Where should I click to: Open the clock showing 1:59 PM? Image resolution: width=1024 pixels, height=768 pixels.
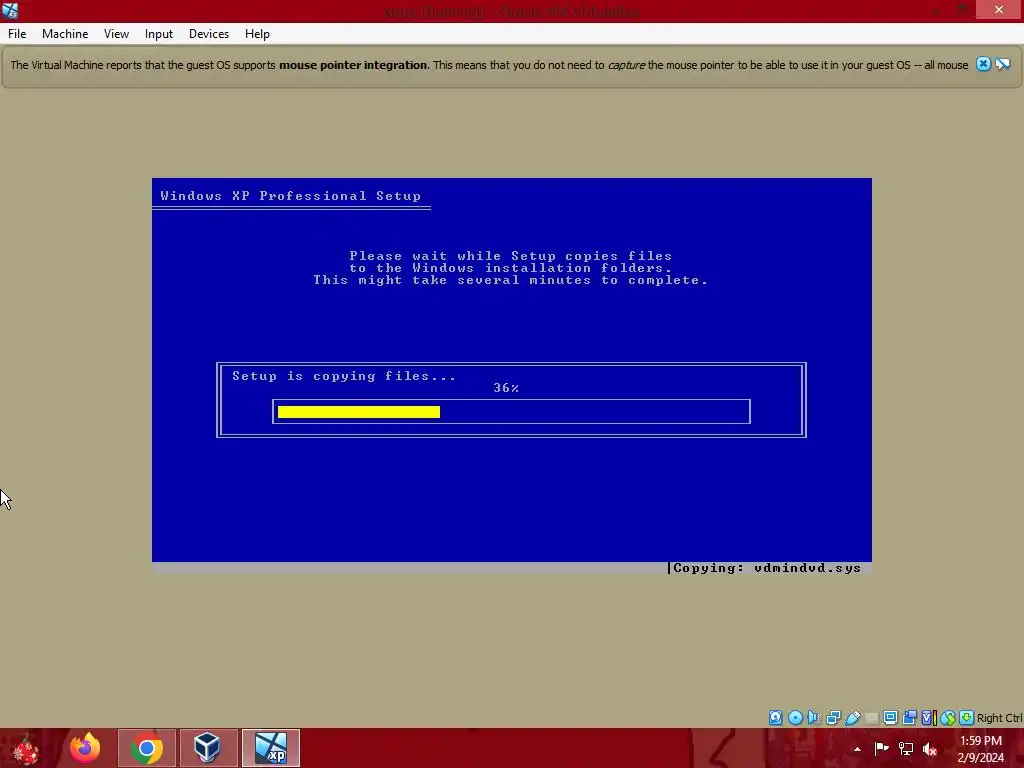coord(980,749)
